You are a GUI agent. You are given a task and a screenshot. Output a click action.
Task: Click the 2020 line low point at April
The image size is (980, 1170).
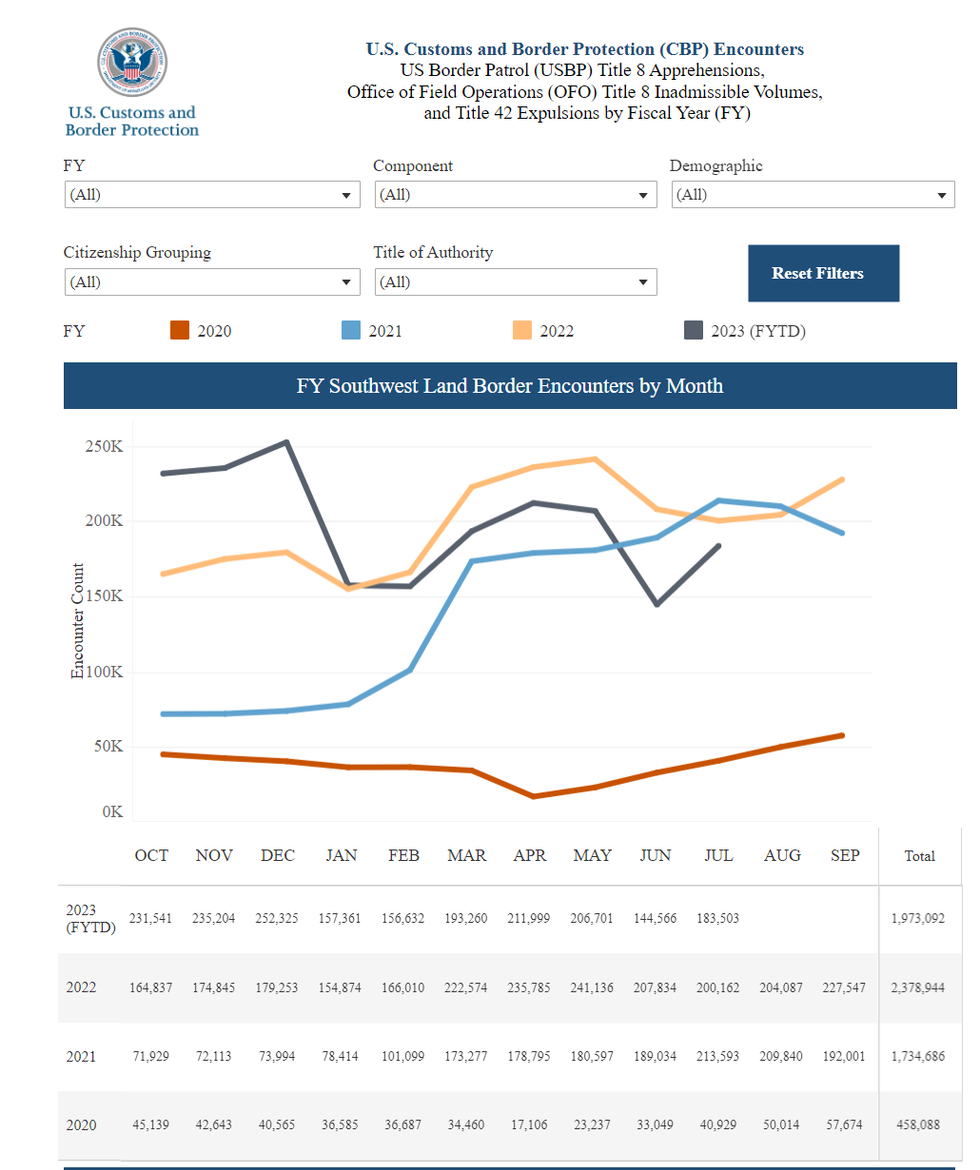pyautogui.click(x=532, y=796)
